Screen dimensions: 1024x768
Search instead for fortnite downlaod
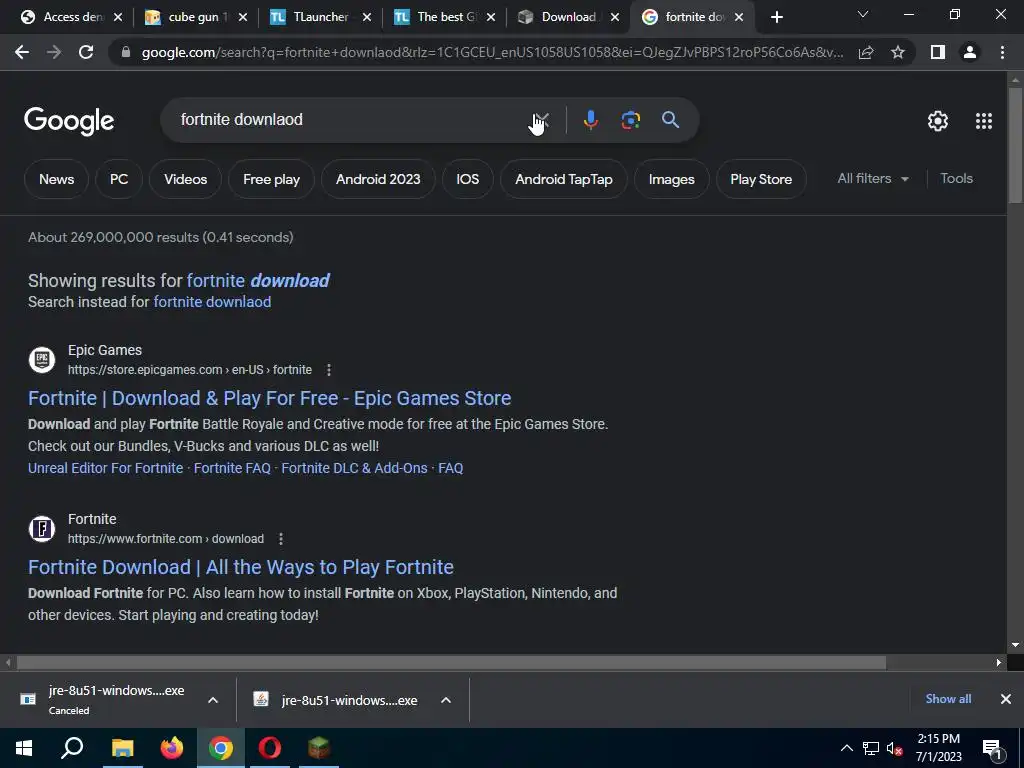212,302
